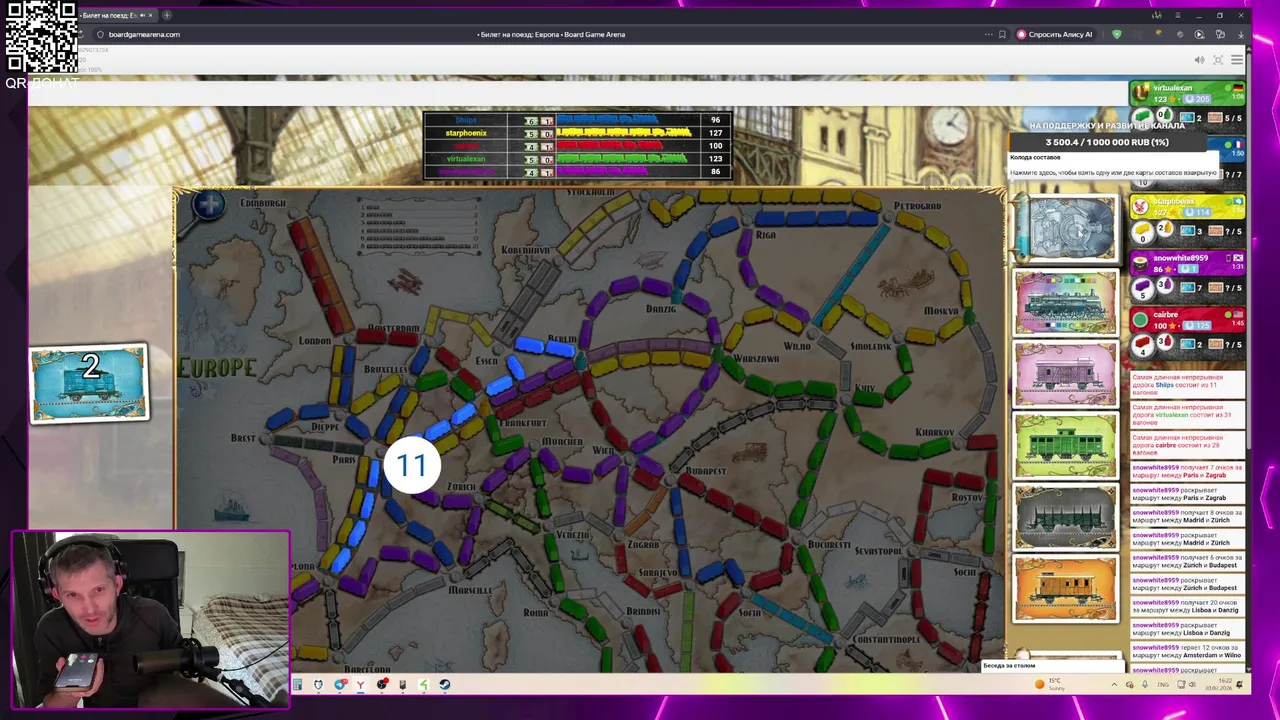
Task: Click the Budapest city label on the map
Action: (706, 470)
